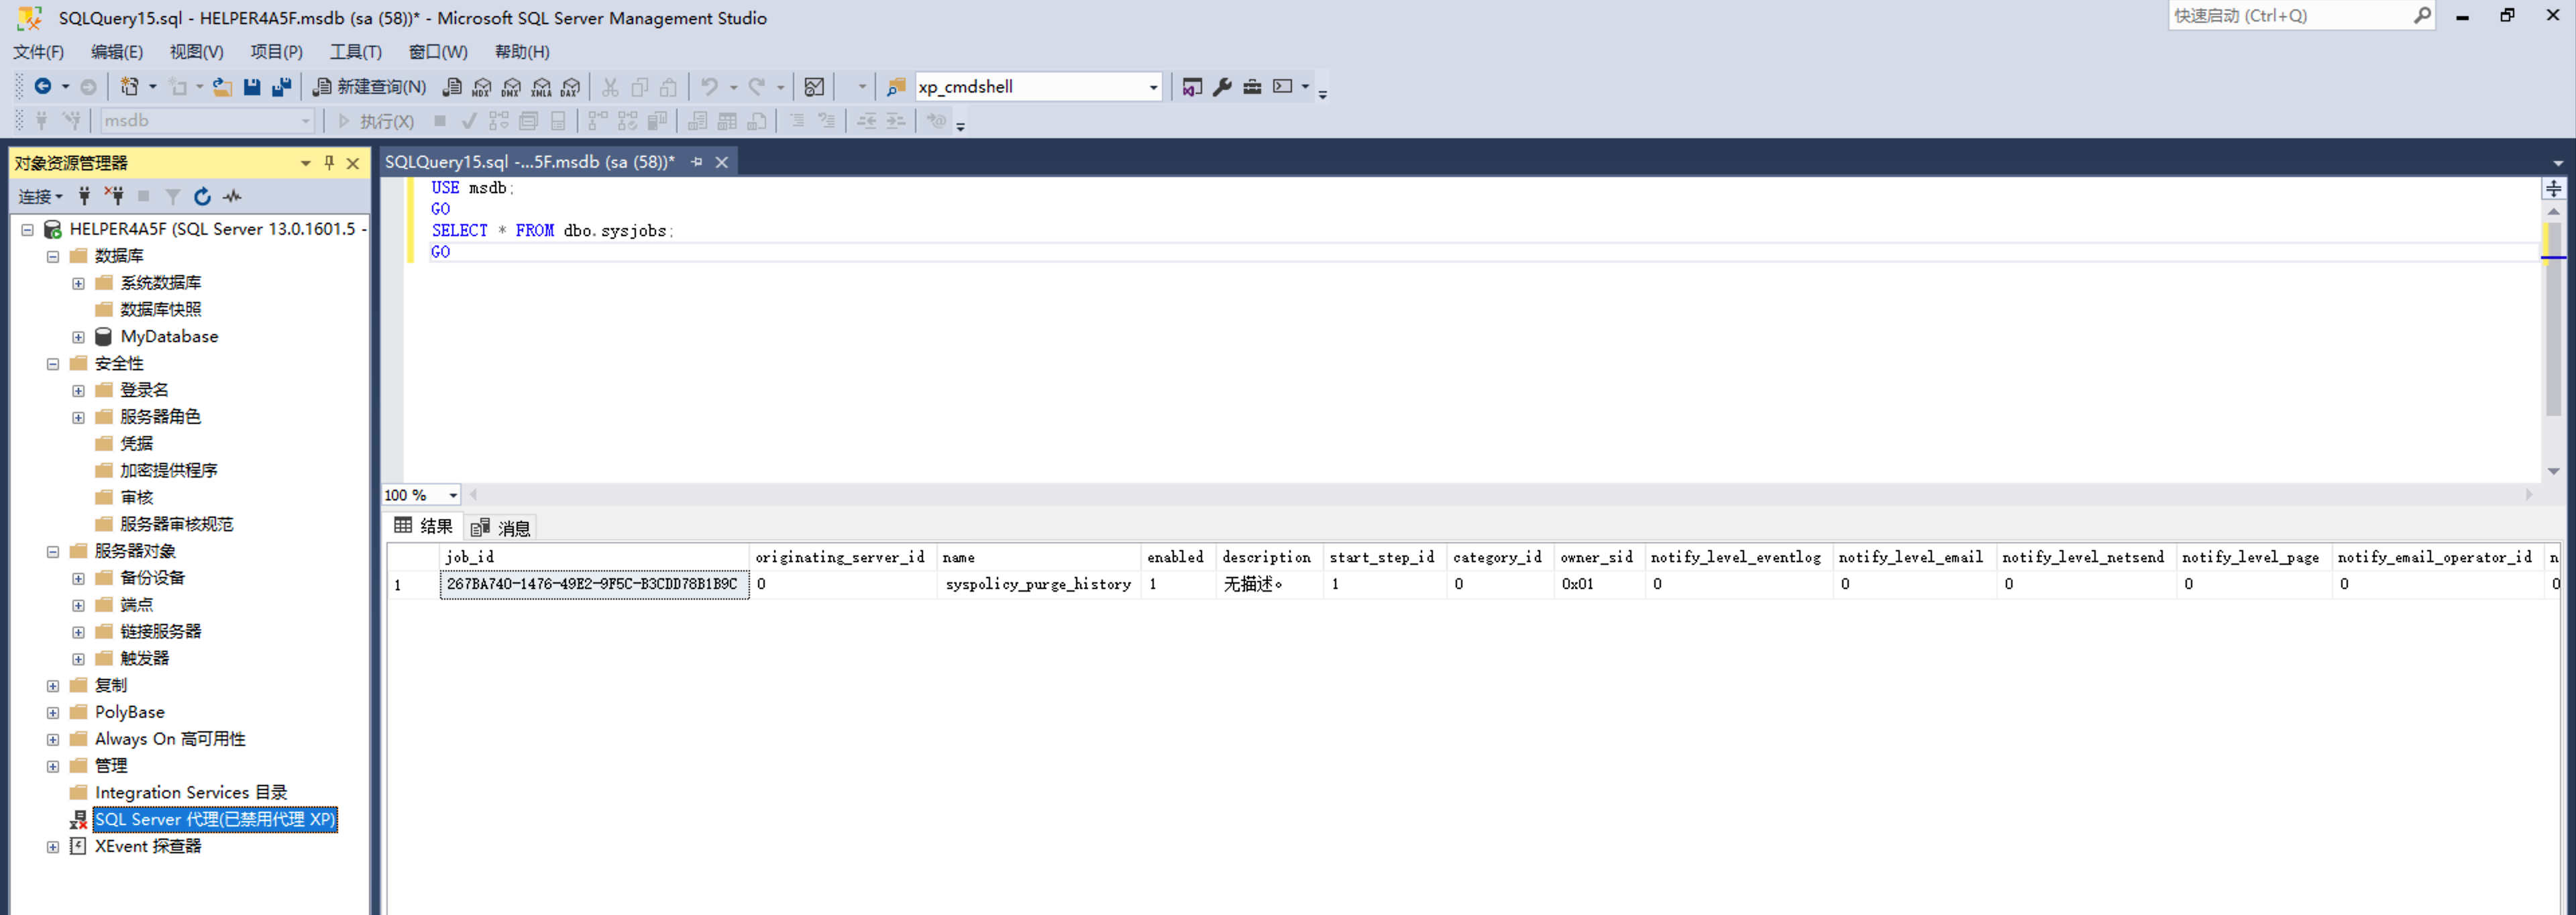The image size is (2576, 915).
Task: Click the wrench properties icon
Action: coord(1222,87)
